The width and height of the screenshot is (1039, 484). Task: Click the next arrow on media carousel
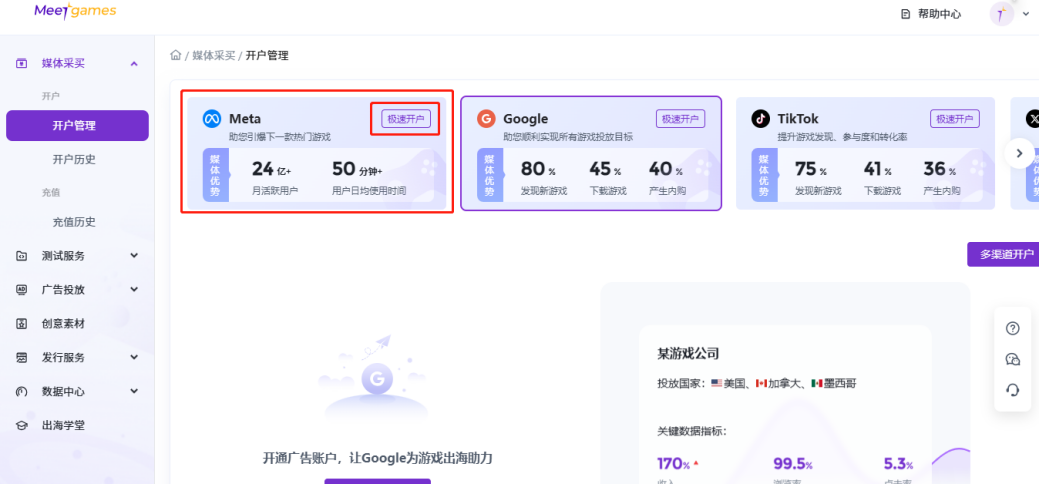click(1019, 153)
